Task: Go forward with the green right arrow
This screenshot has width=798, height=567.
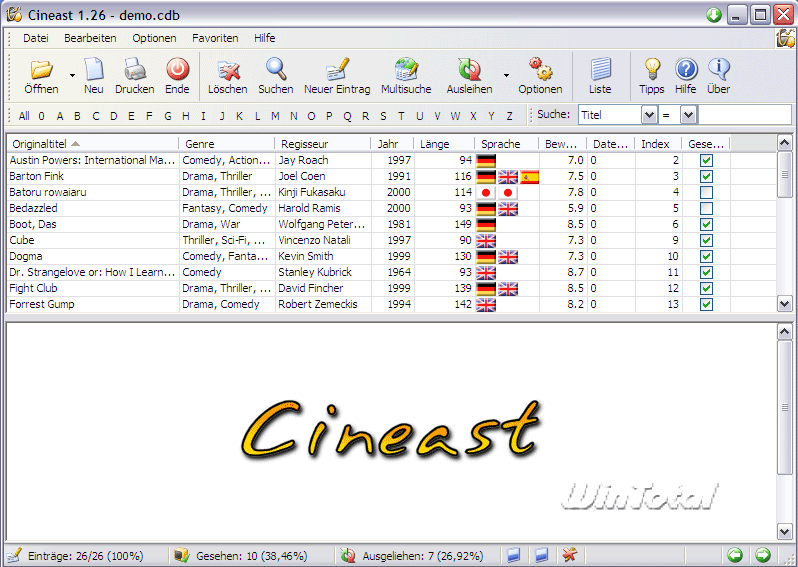Action: click(762, 555)
